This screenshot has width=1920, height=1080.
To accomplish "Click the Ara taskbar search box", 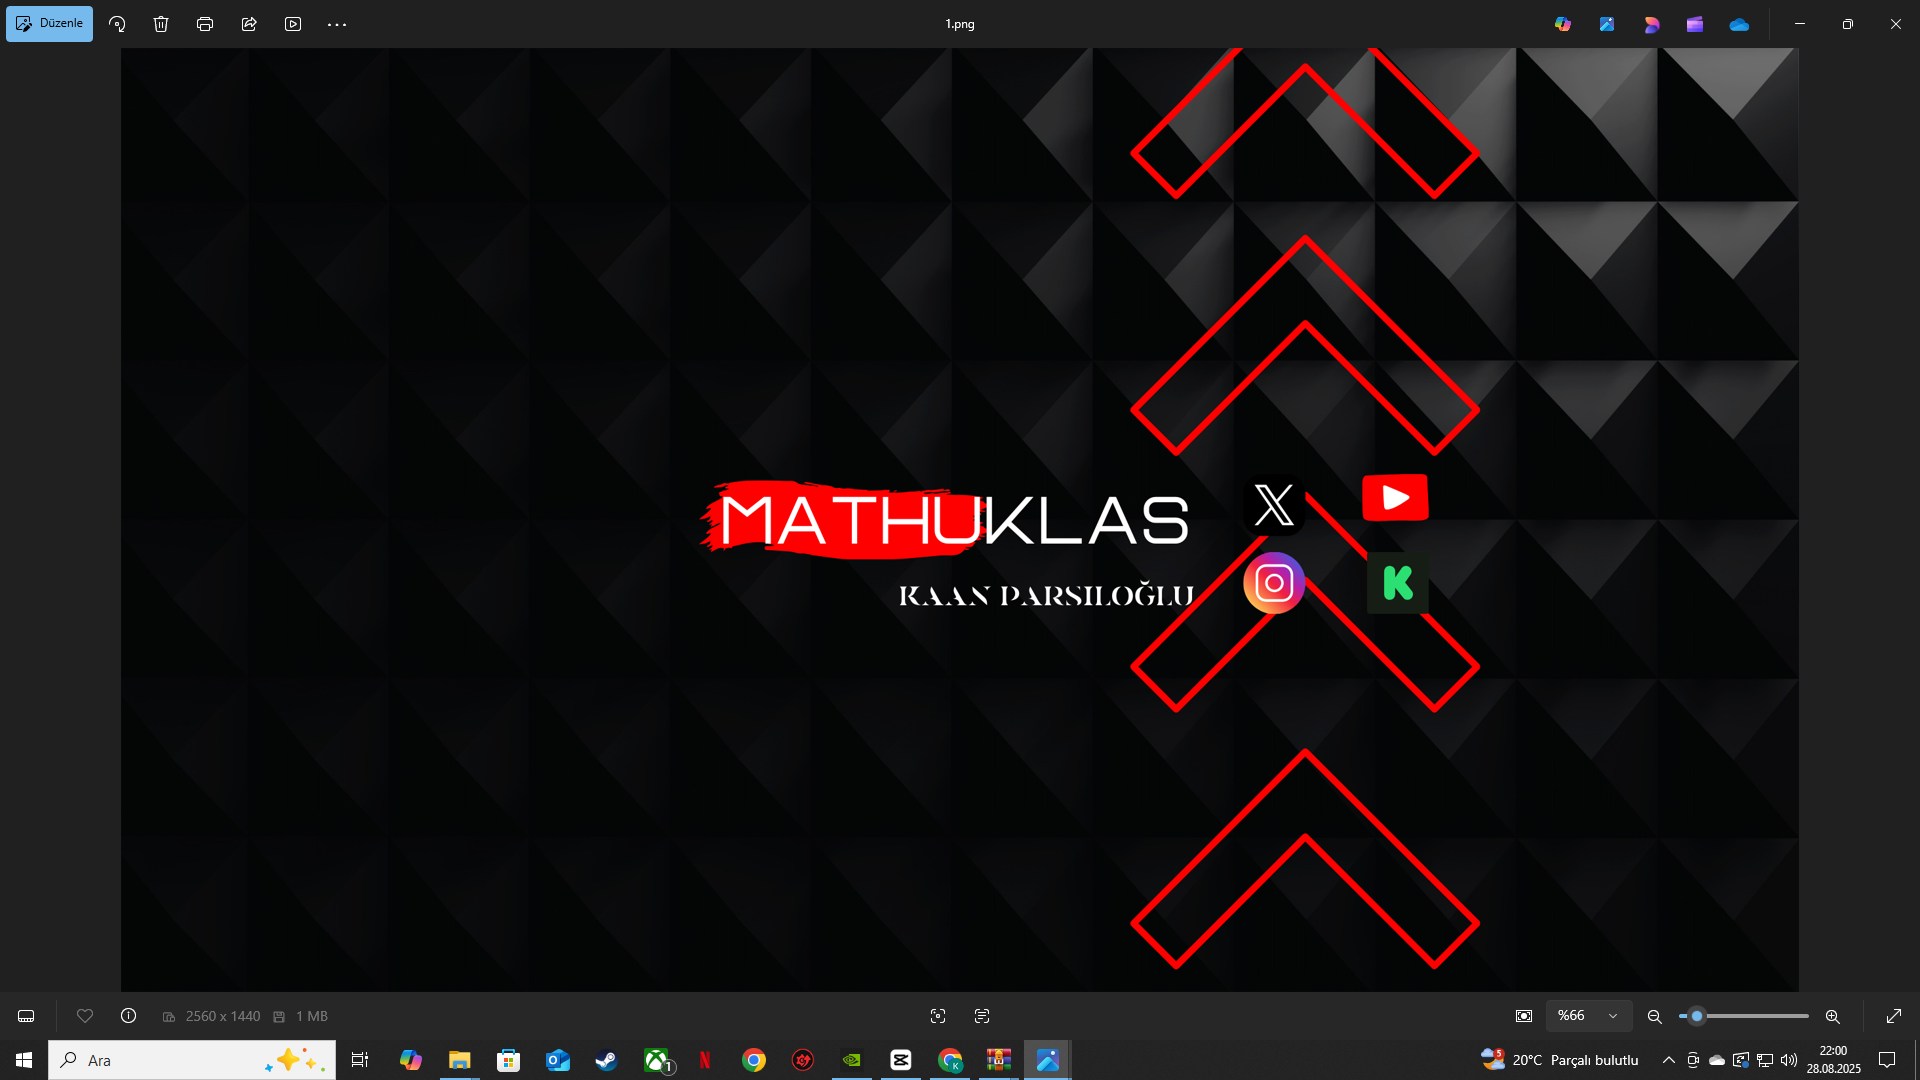I will [192, 1060].
